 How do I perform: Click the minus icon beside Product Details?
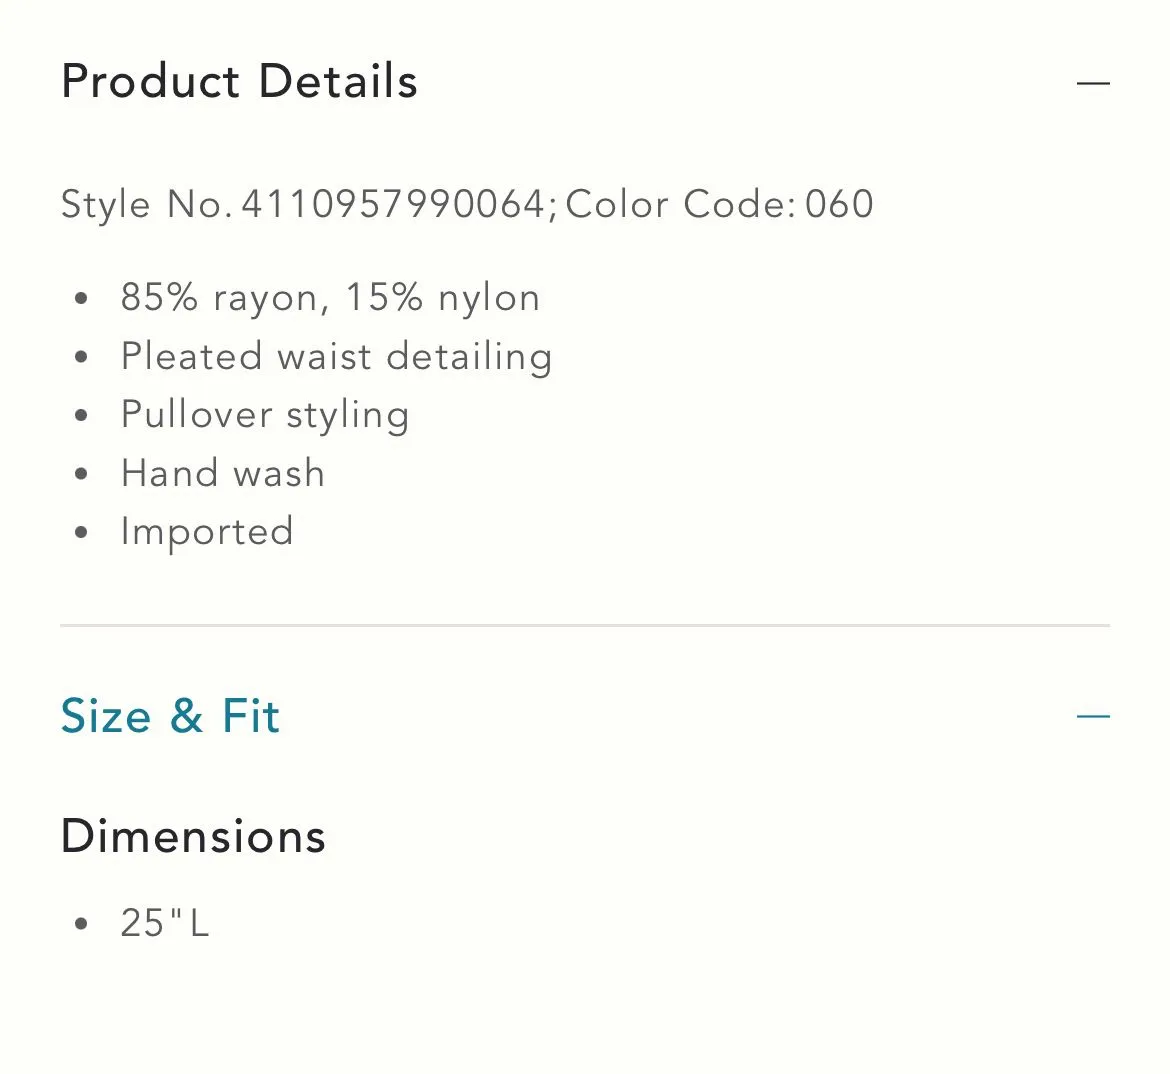pos(1093,83)
